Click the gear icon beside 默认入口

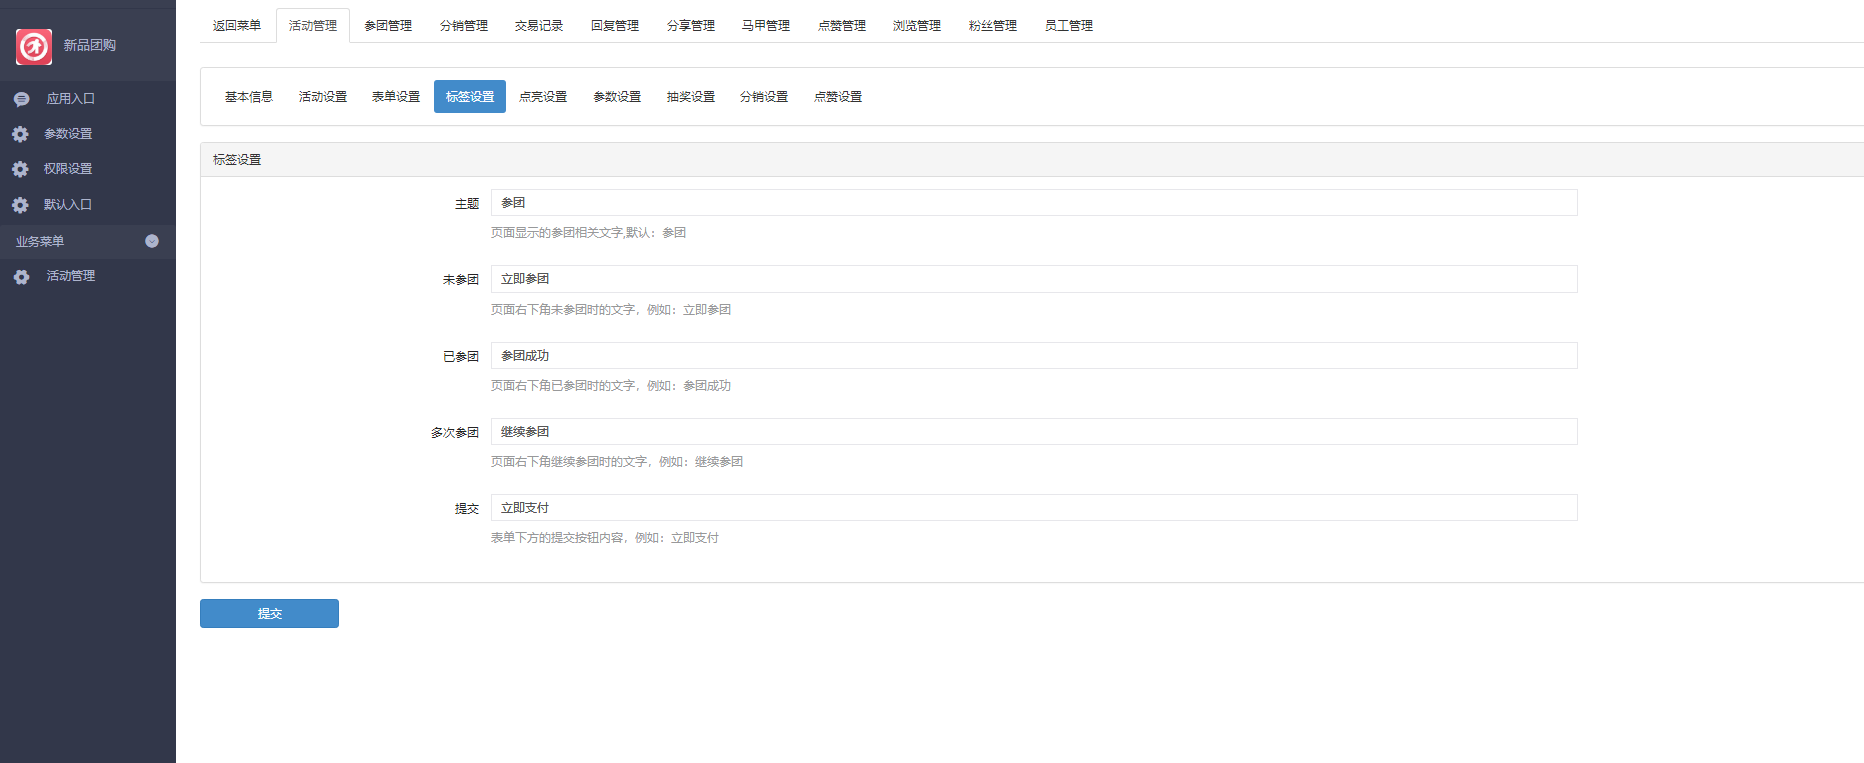coord(20,205)
